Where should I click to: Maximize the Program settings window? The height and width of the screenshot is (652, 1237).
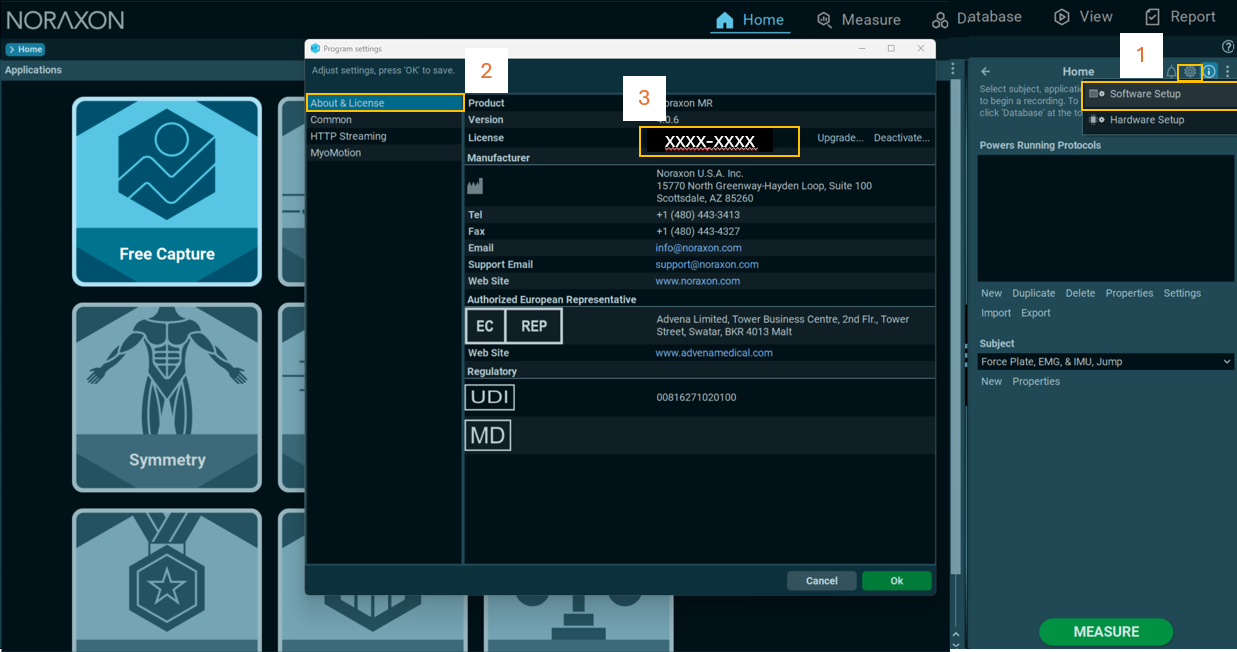[891, 48]
